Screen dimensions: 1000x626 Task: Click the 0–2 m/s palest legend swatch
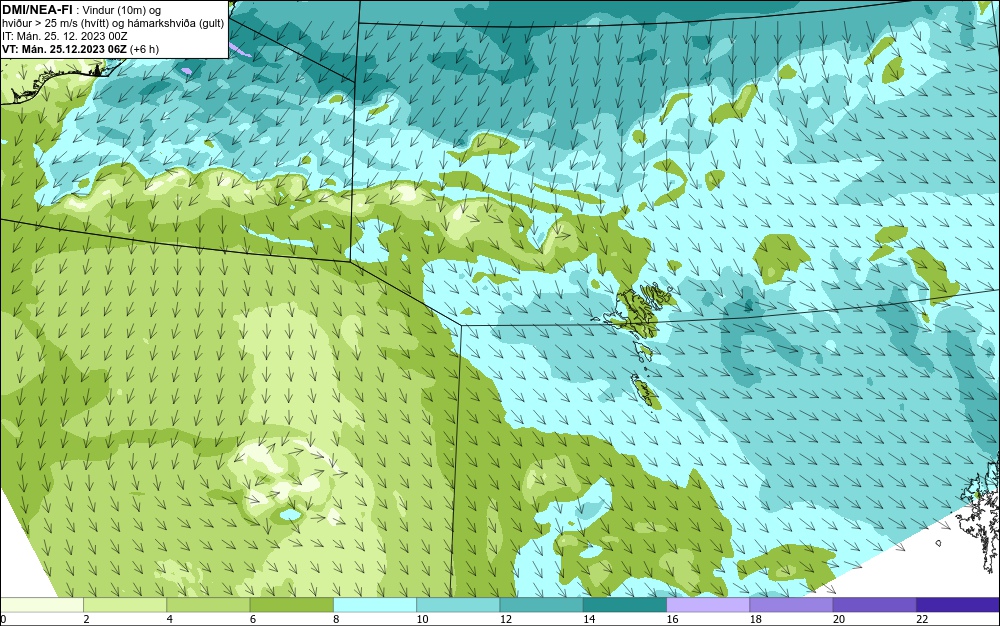coord(41,604)
